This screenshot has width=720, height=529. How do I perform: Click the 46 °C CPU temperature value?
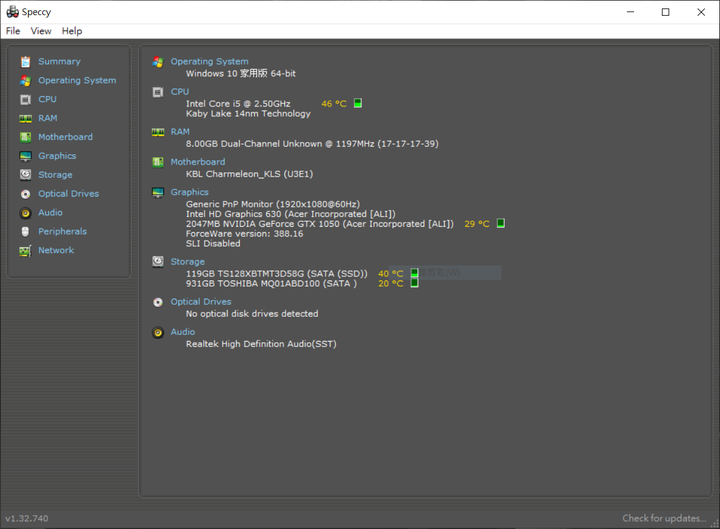pos(334,104)
